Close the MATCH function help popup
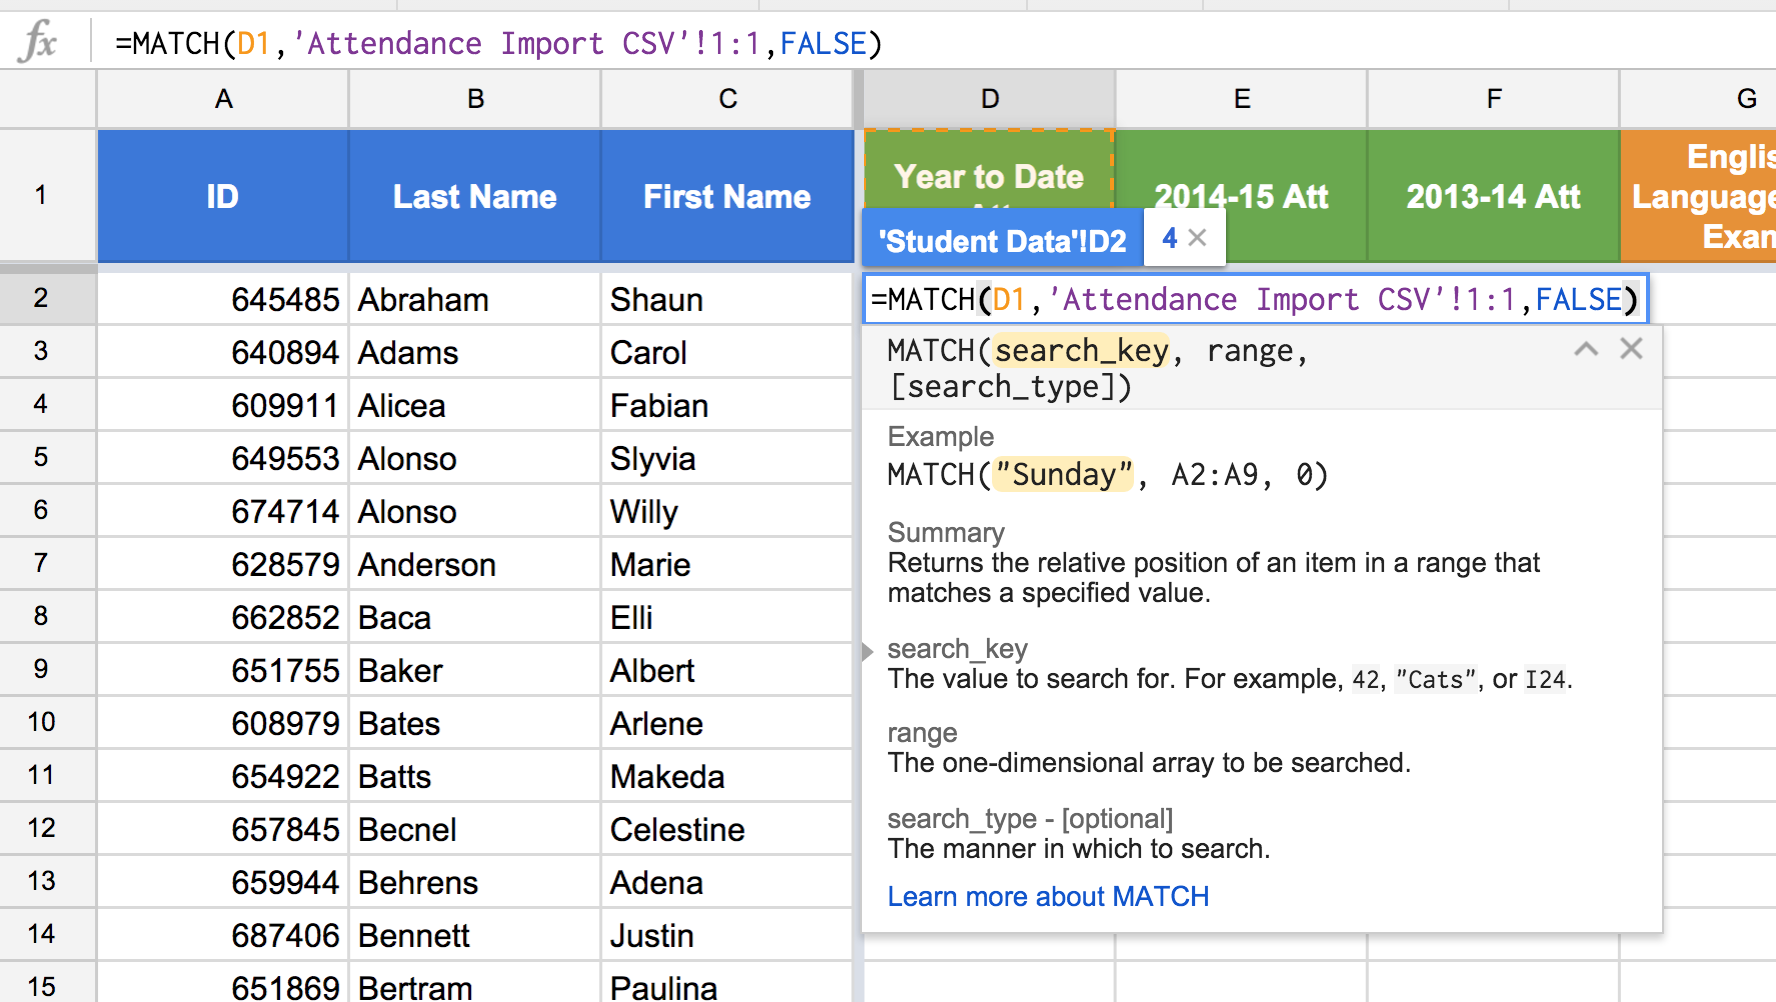The image size is (1776, 1002). 1631,349
